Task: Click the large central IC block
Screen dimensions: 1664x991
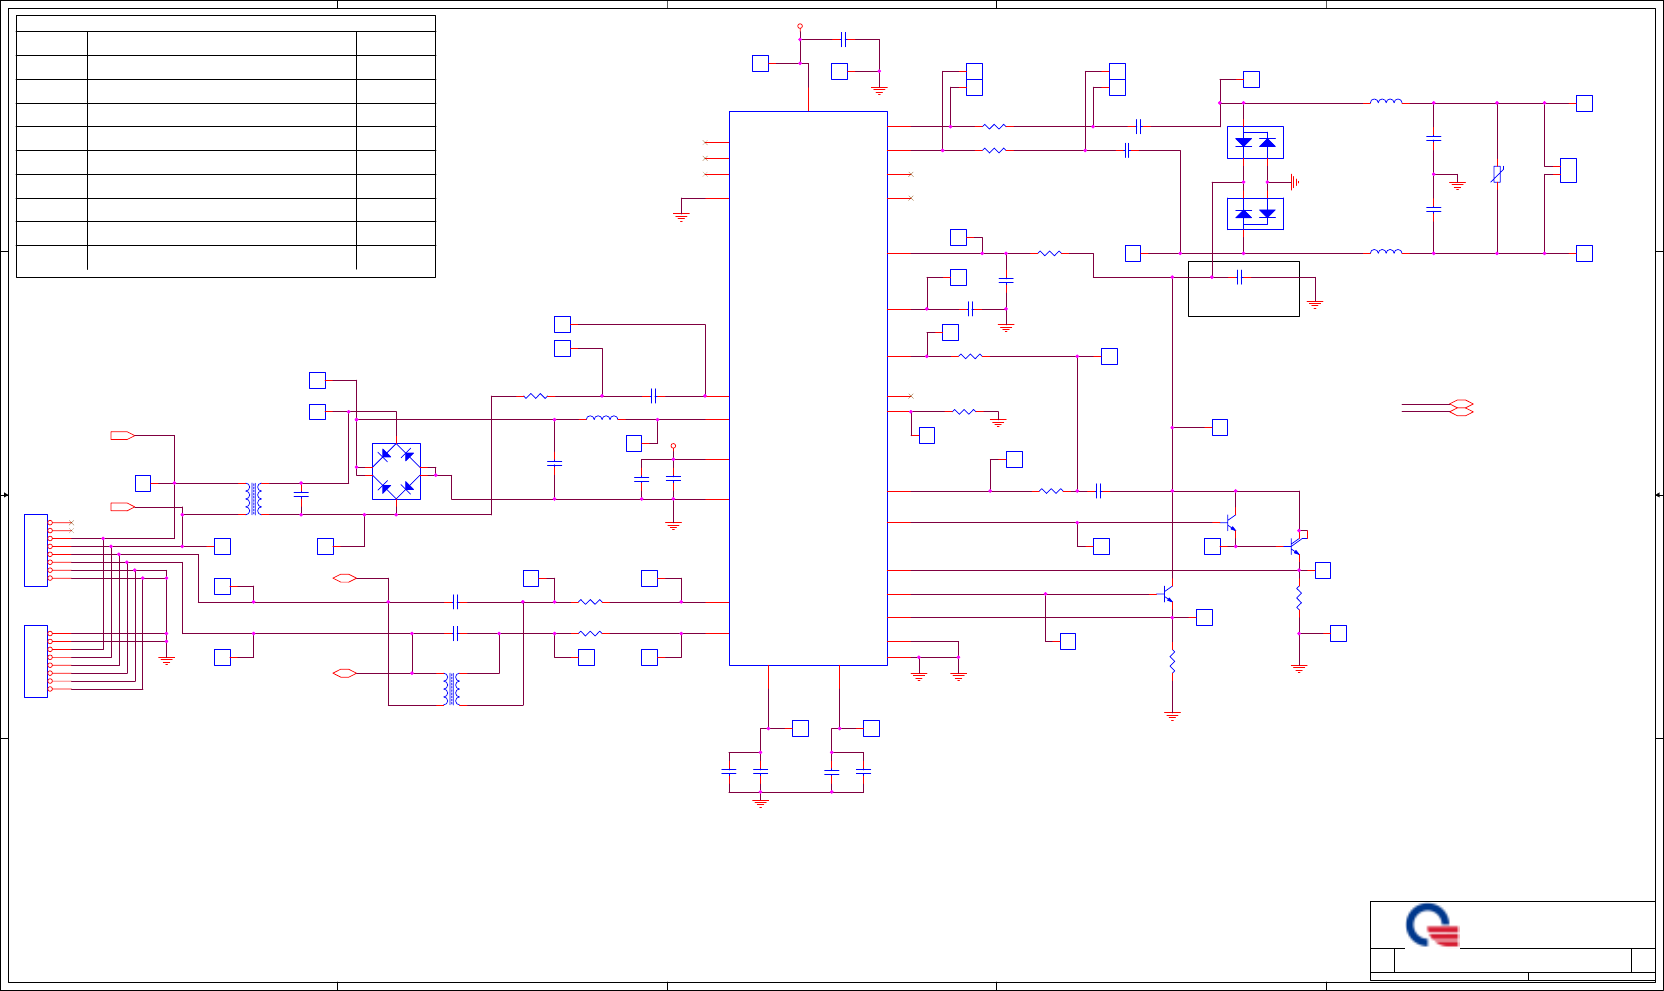Action: [x=808, y=388]
